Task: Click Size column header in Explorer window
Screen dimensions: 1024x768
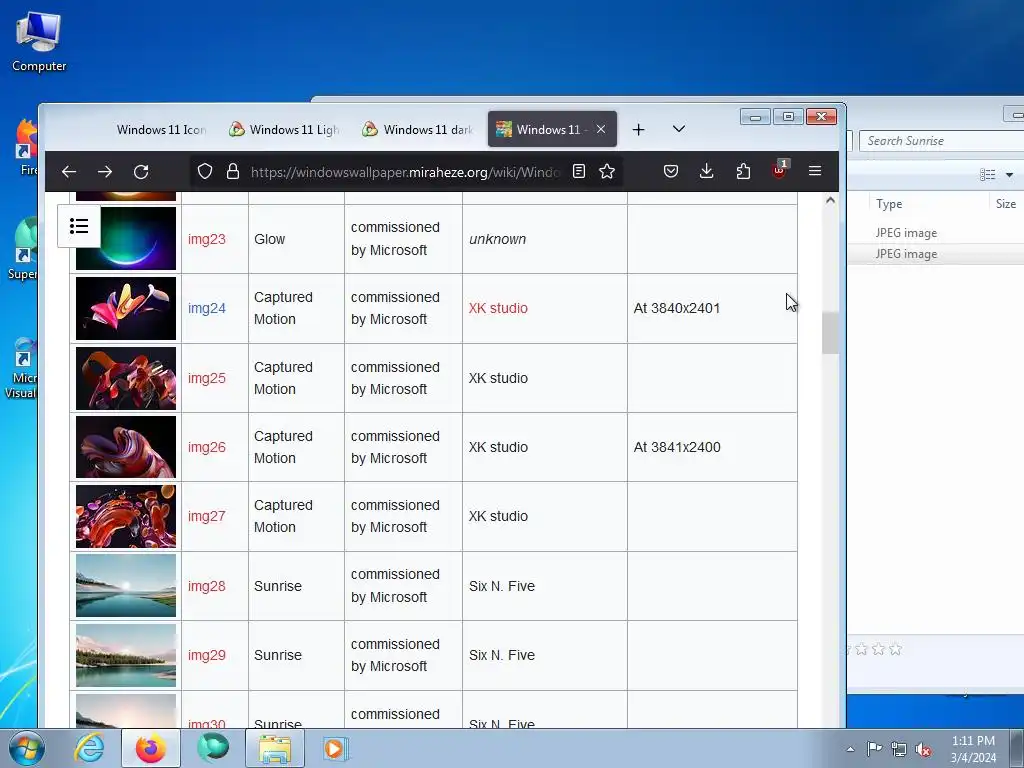Action: tap(1006, 204)
